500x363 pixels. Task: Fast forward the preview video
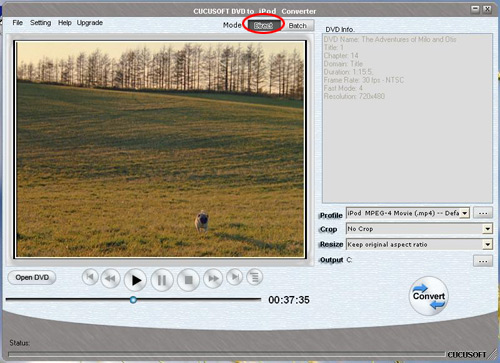click(x=213, y=278)
